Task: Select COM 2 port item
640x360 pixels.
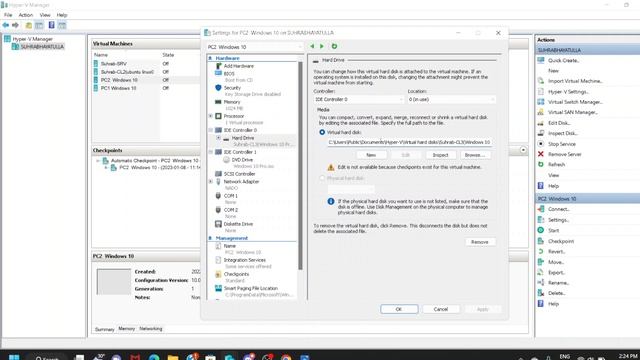Action: tap(231, 210)
